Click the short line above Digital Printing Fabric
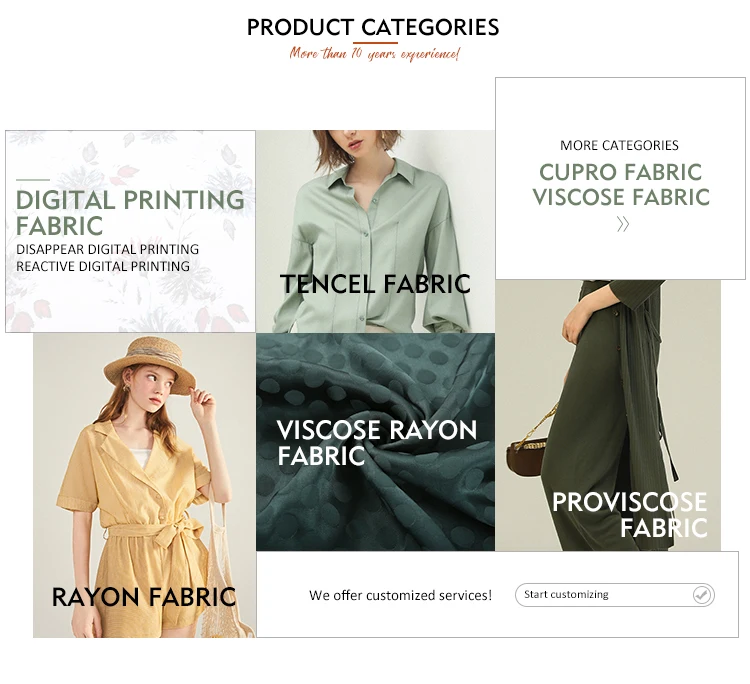 32,179
